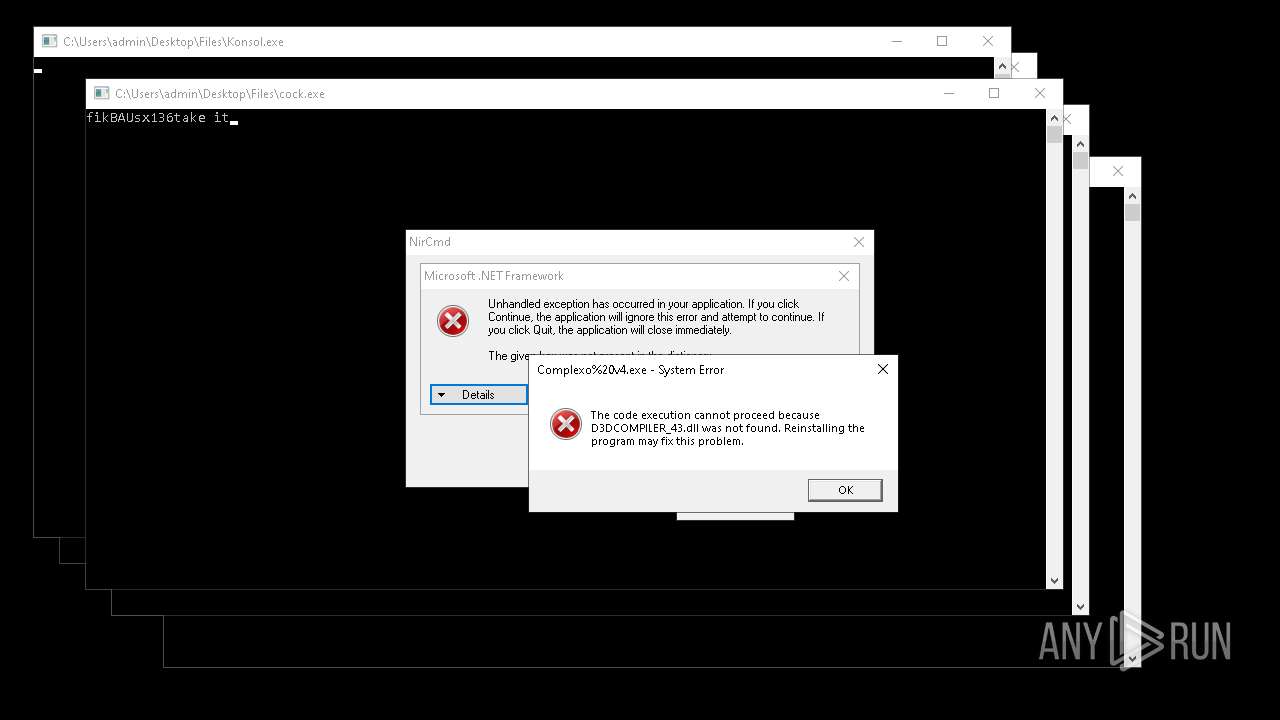Maximize the Konsol.exe console window

tap(942, 41)
